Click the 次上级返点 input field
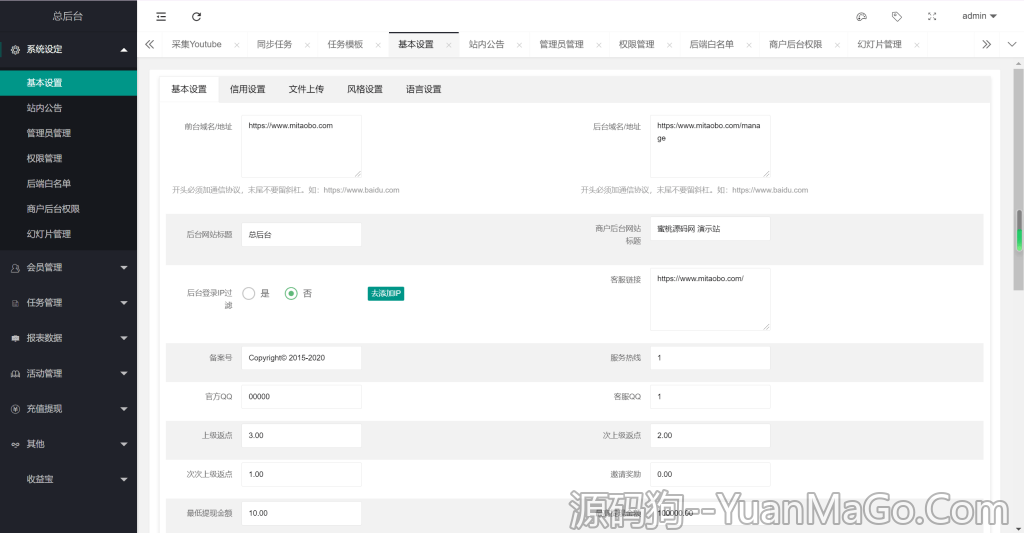The width and height of the screenshot is (1024, 533). [710, 436]
